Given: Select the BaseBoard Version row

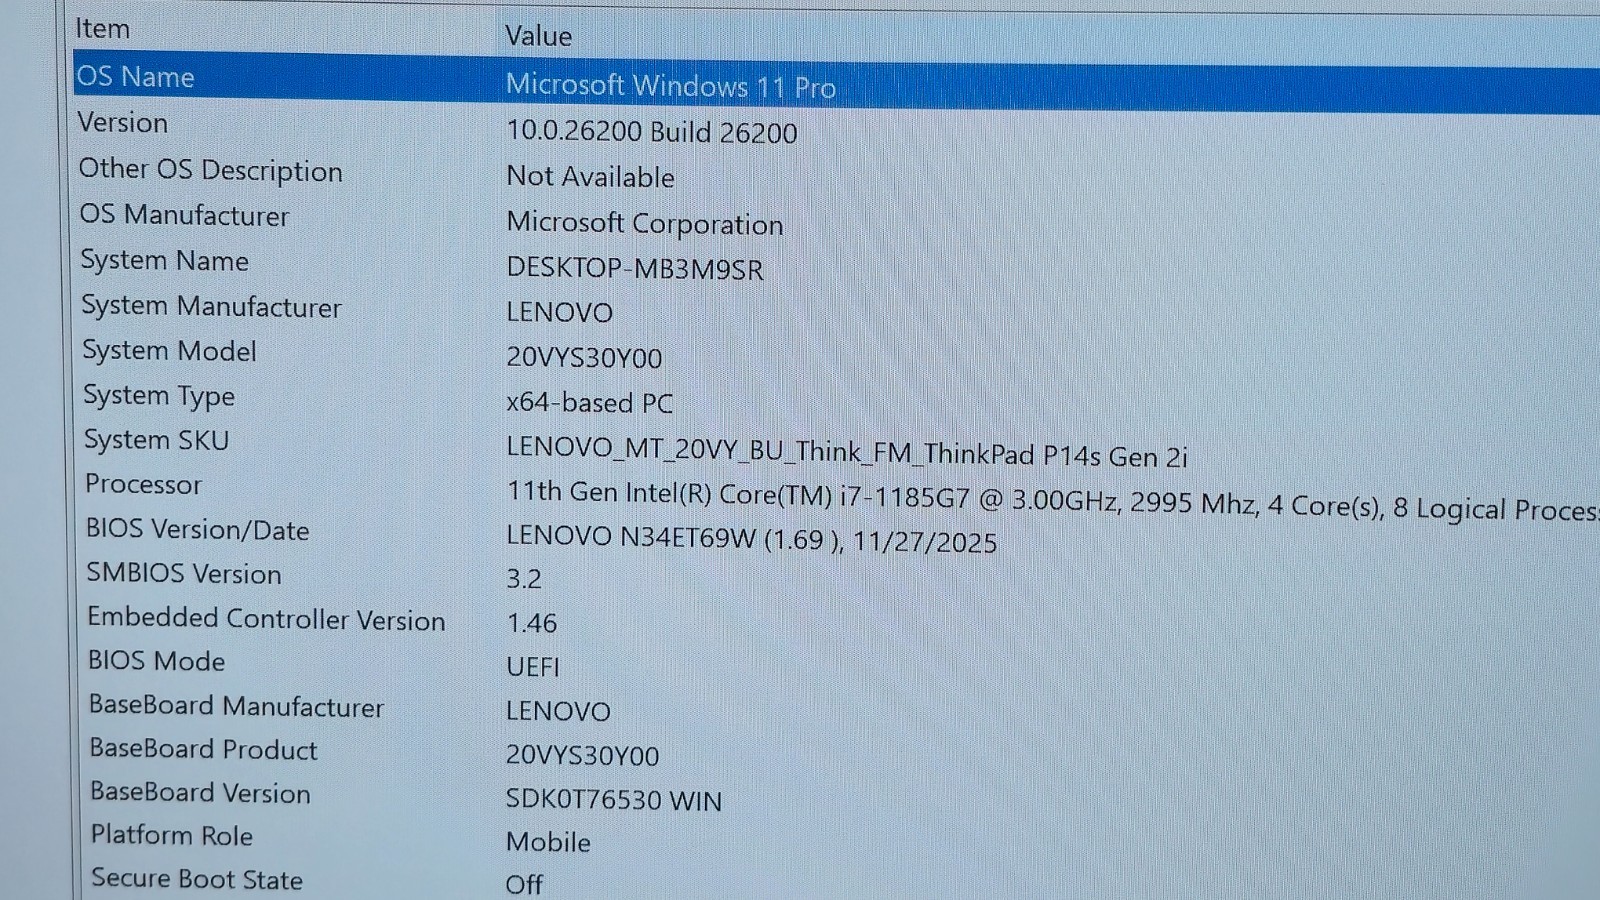Looking at the screenshot, I should 201,793.
